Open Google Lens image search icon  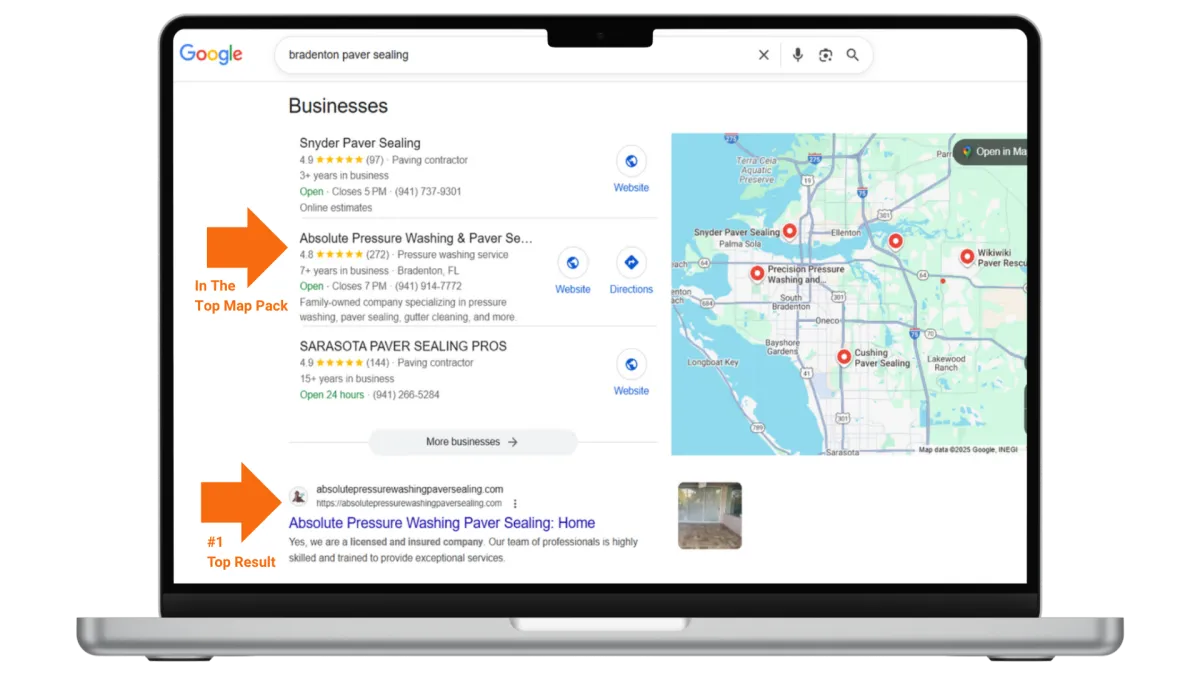pos(825,55)
